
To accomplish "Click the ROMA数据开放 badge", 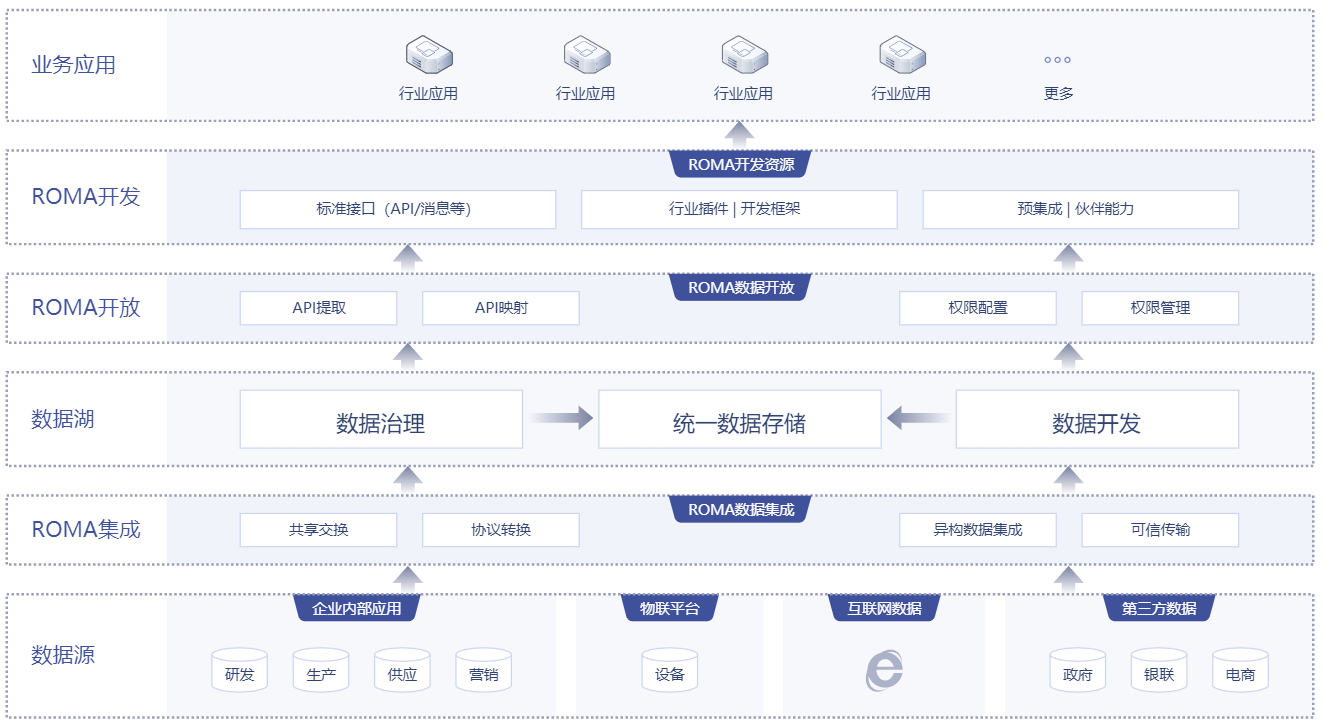I will pos(741,288).
